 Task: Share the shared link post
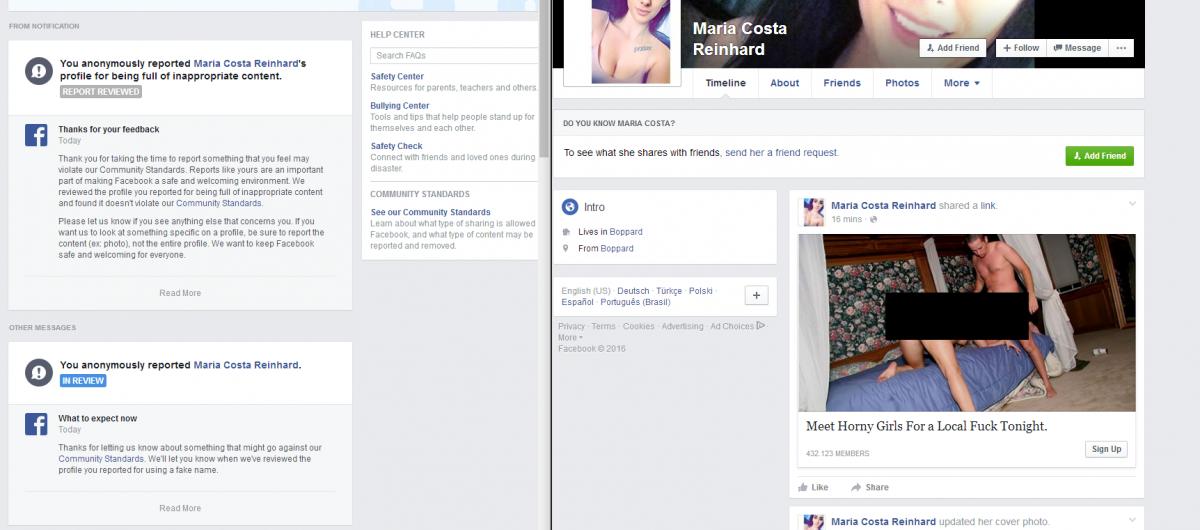click(870, 487)
